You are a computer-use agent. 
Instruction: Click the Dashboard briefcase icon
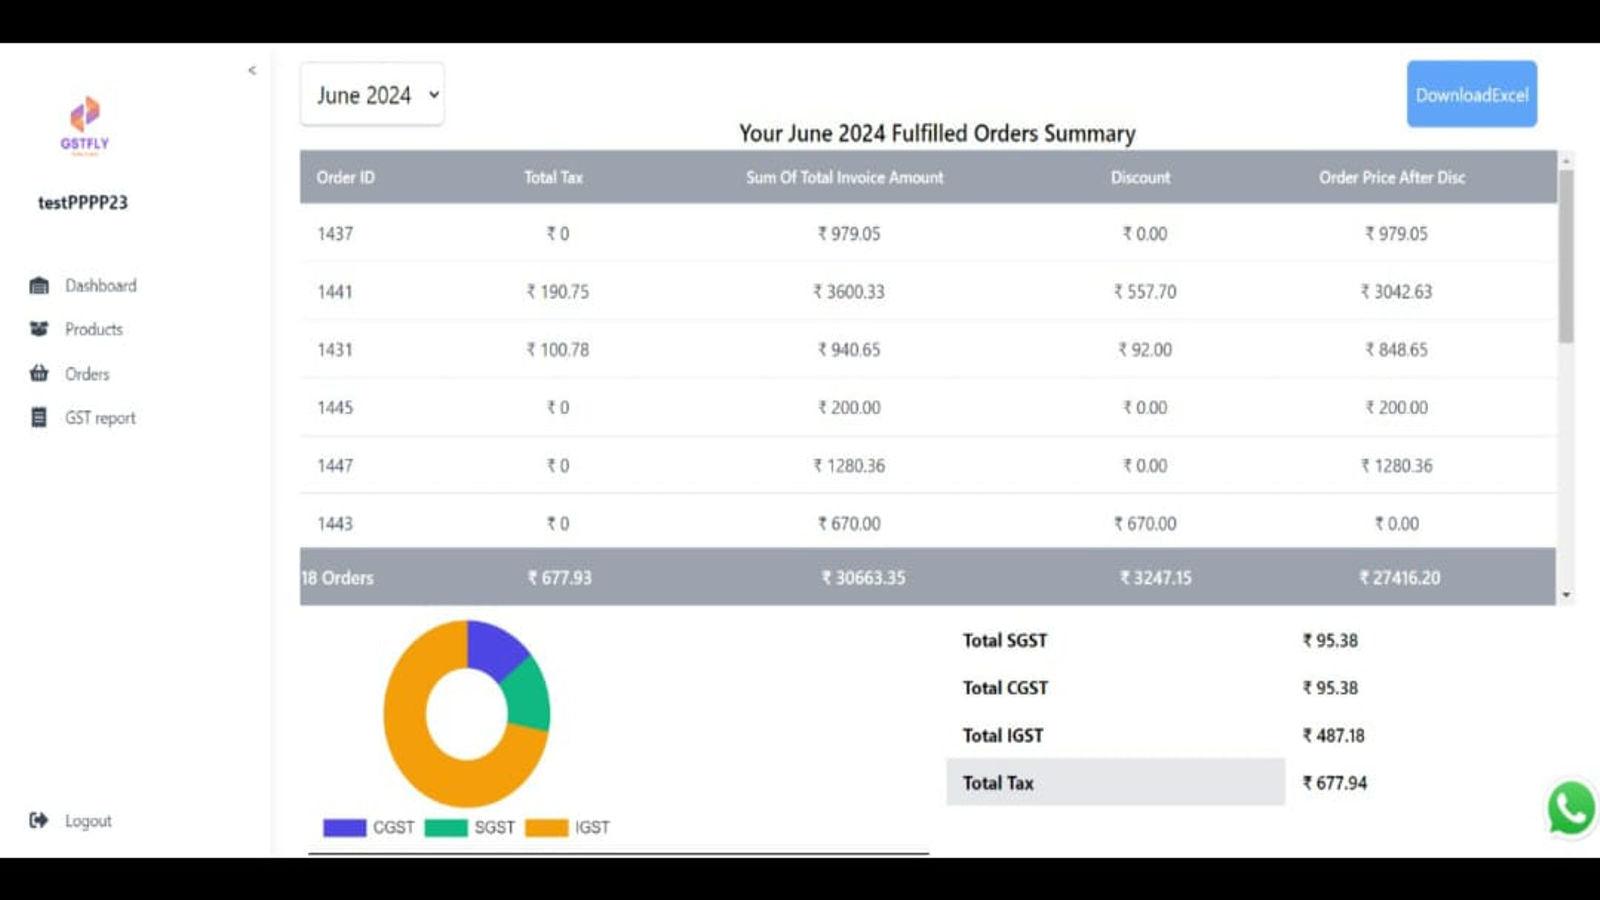(x=38, y=285)
